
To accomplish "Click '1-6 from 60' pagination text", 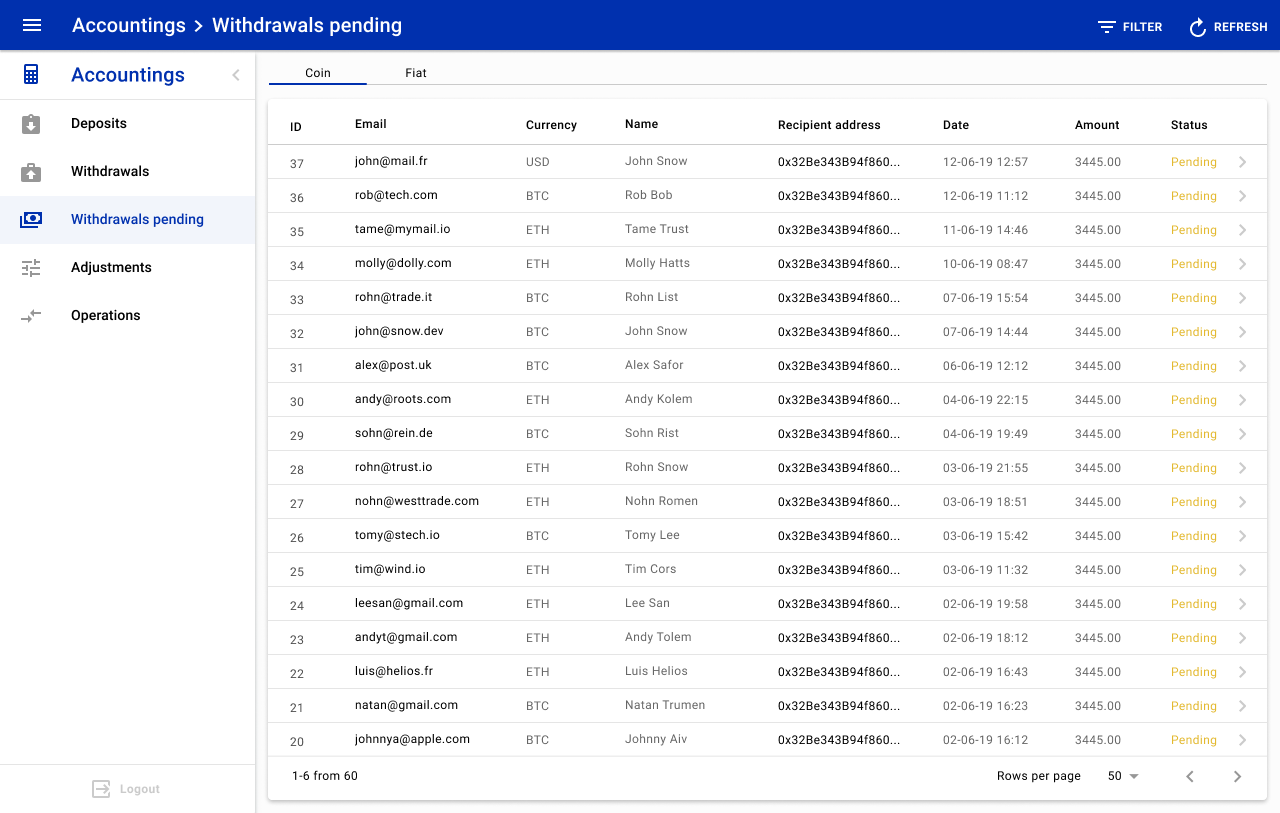I will pyautogui.click(x=325, y=776).
